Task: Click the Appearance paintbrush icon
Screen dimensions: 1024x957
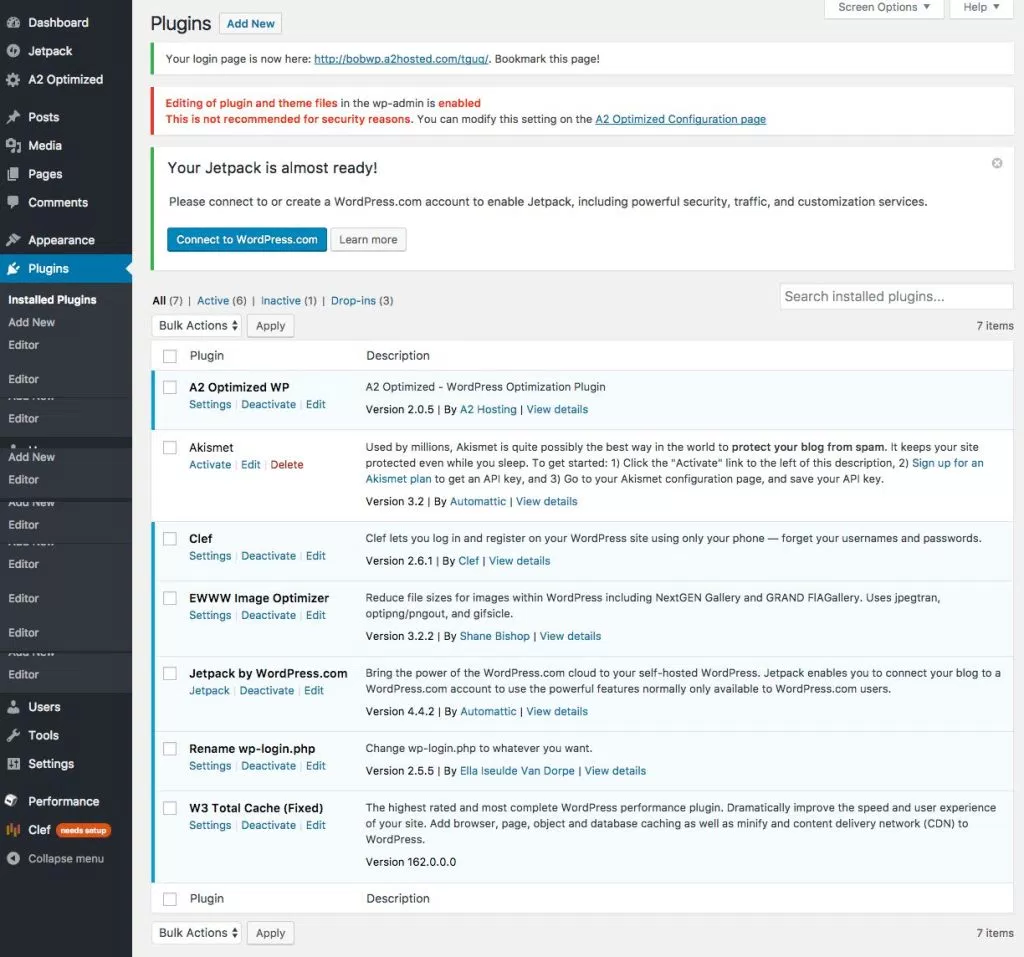Action: [13, 240]
